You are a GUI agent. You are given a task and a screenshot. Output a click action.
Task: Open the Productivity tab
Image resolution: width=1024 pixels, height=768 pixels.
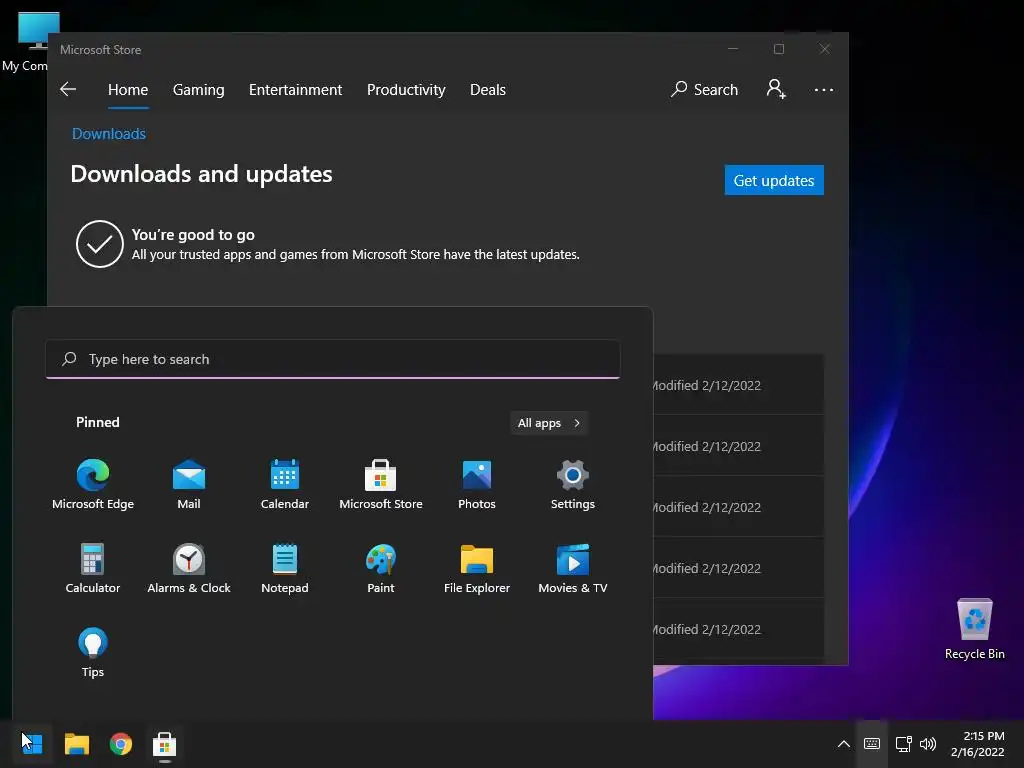(x=406, y=89)
